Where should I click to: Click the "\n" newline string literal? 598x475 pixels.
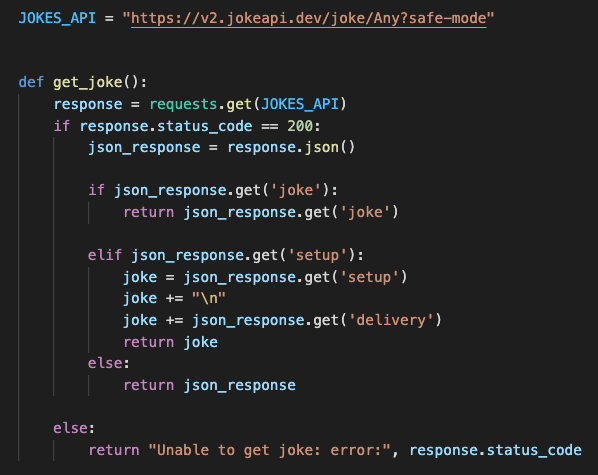(209, 298)
